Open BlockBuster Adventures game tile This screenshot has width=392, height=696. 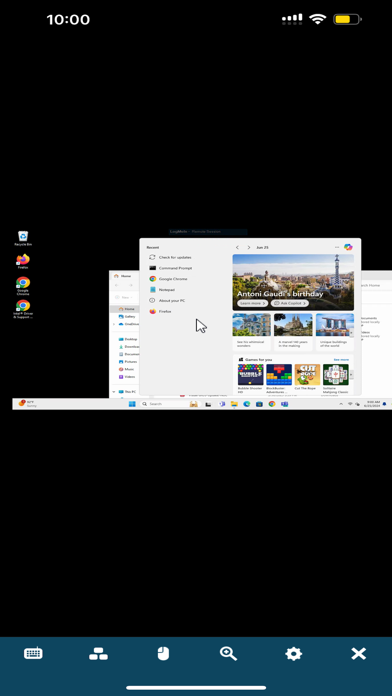279,379
